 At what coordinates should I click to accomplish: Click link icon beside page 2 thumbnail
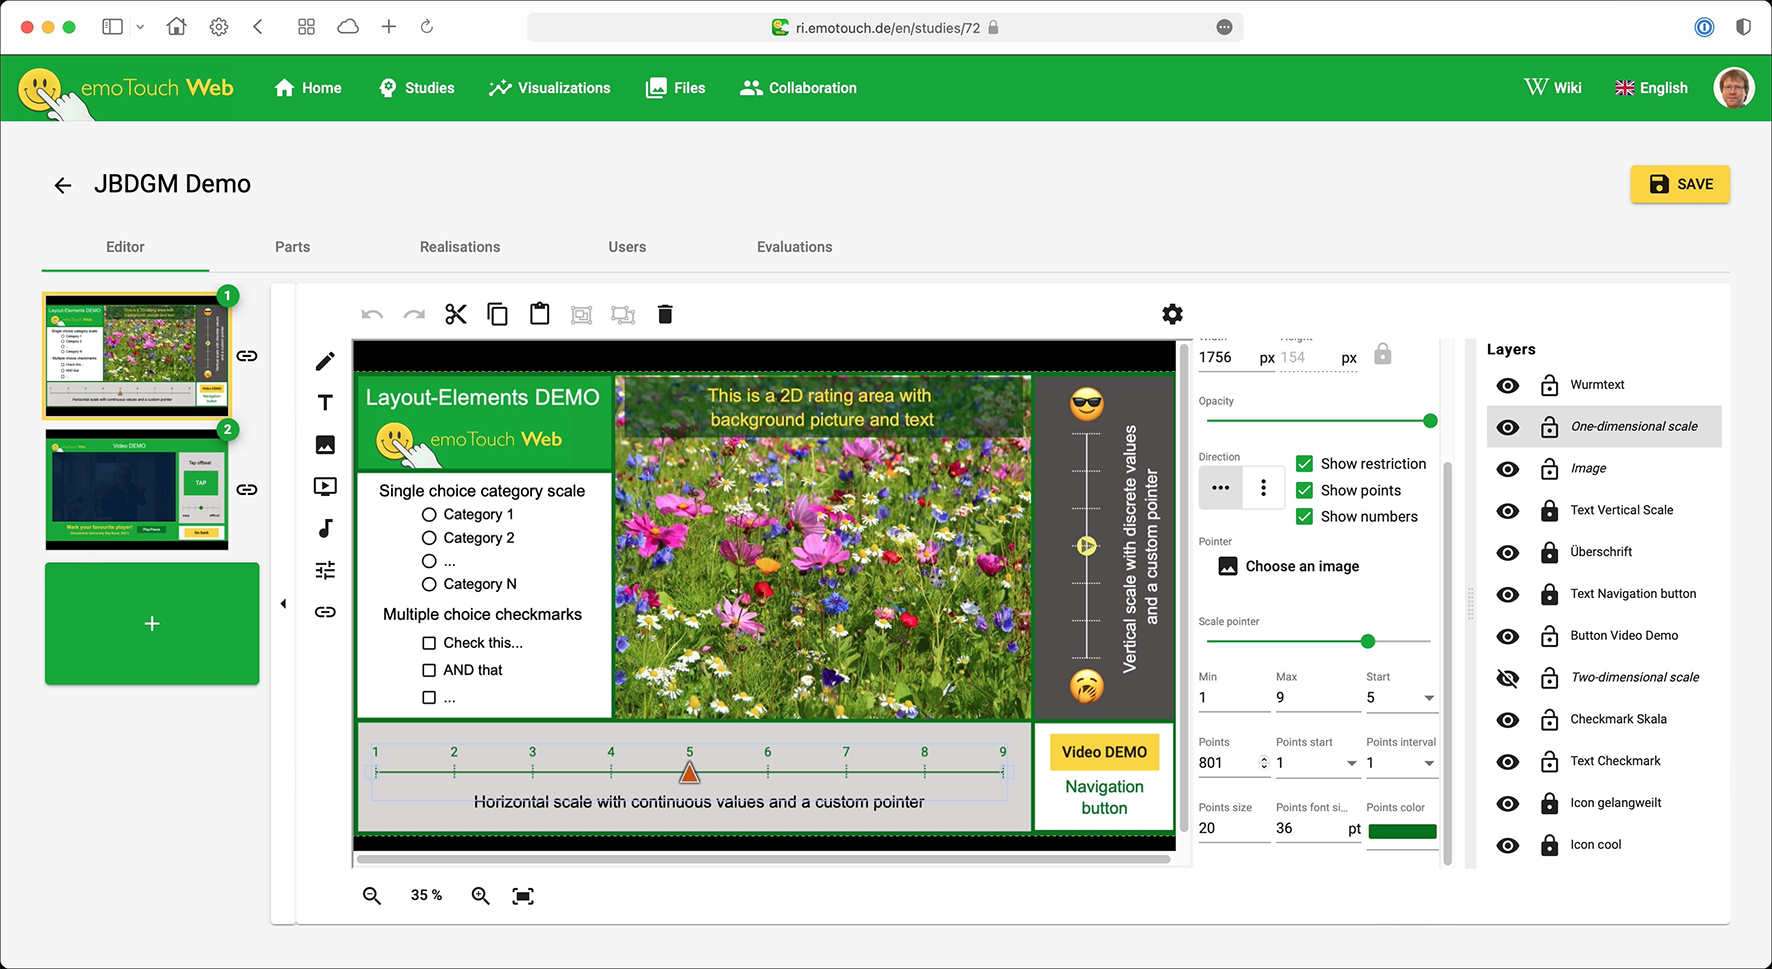(x=247, y=490)
